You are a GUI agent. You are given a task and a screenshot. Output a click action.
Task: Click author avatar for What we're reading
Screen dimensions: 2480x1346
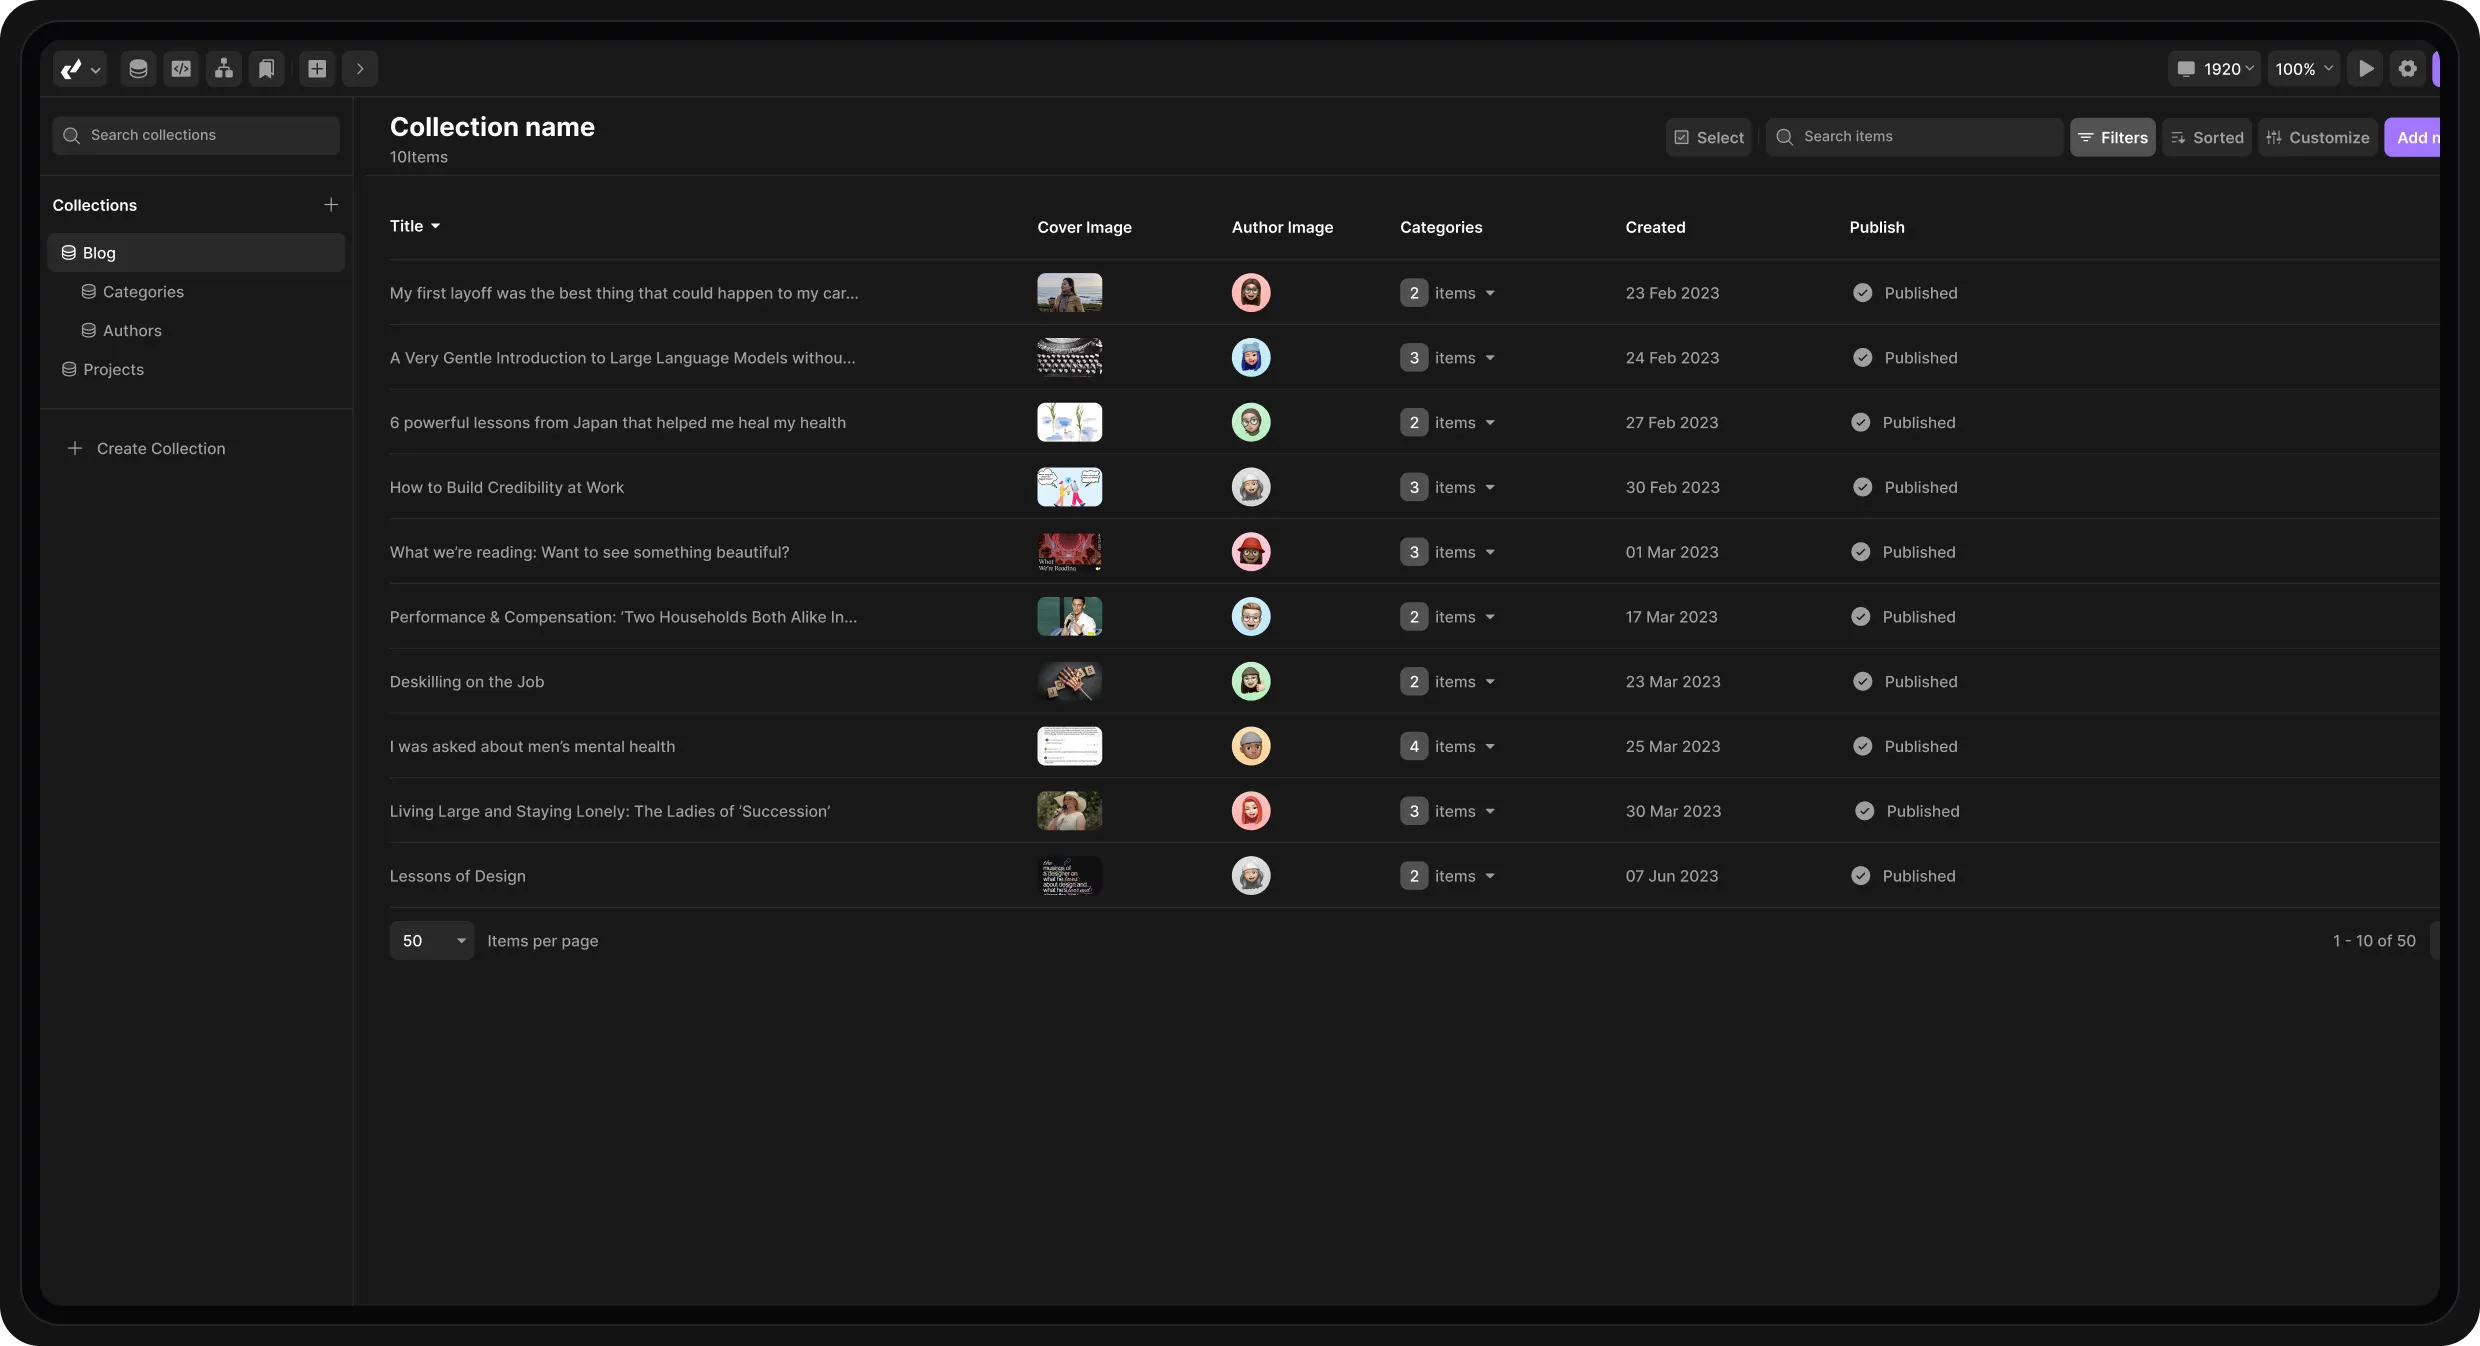(1251, 552)
